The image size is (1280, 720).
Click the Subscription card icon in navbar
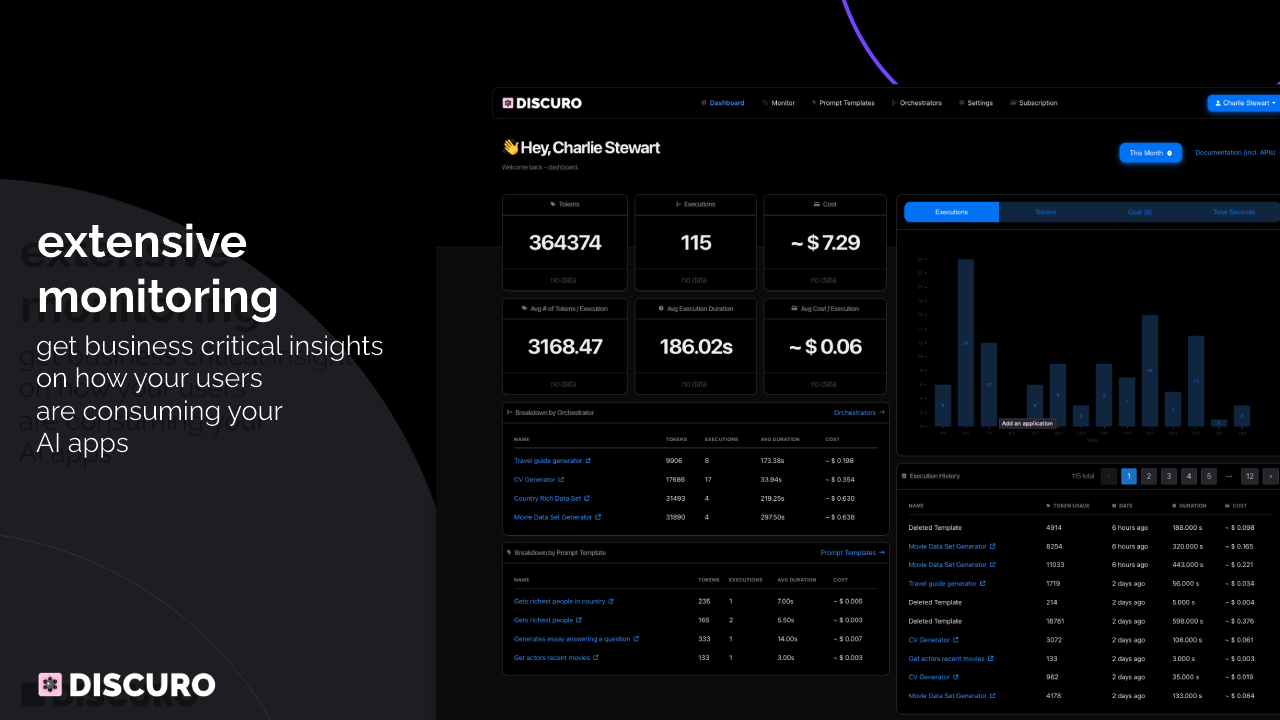pos(1013,103)
